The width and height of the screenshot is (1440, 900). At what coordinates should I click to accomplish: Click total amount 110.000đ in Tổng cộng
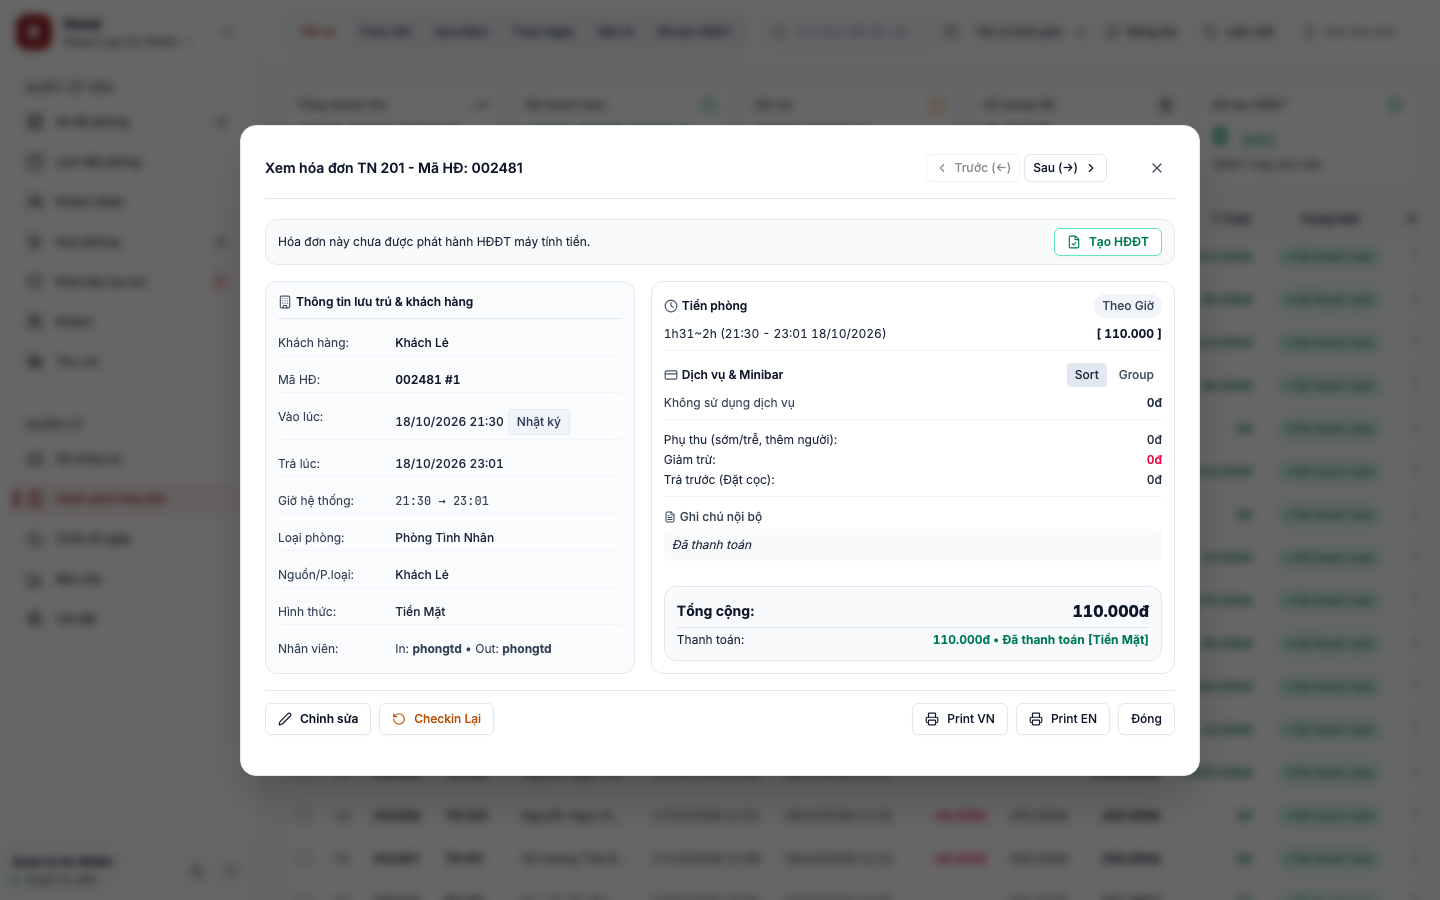click(x=1110, y=611)
